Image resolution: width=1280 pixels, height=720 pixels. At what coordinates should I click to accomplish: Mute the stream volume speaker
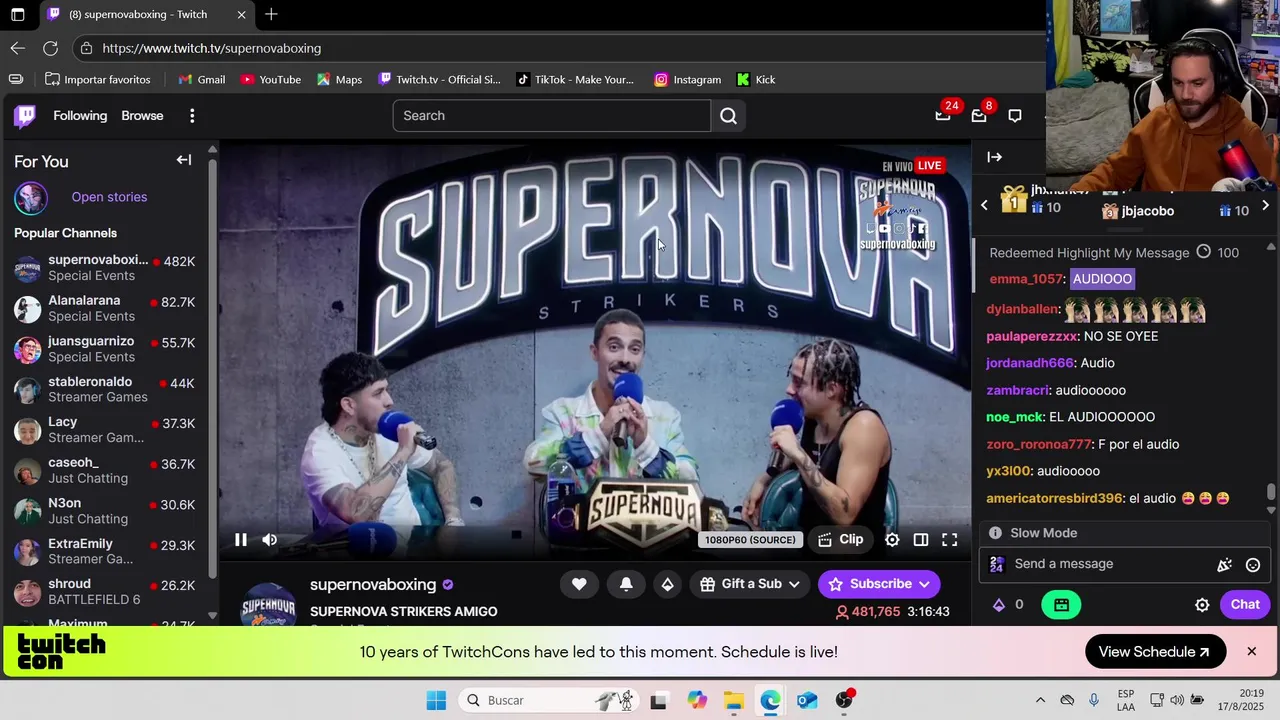coord(270,540)
